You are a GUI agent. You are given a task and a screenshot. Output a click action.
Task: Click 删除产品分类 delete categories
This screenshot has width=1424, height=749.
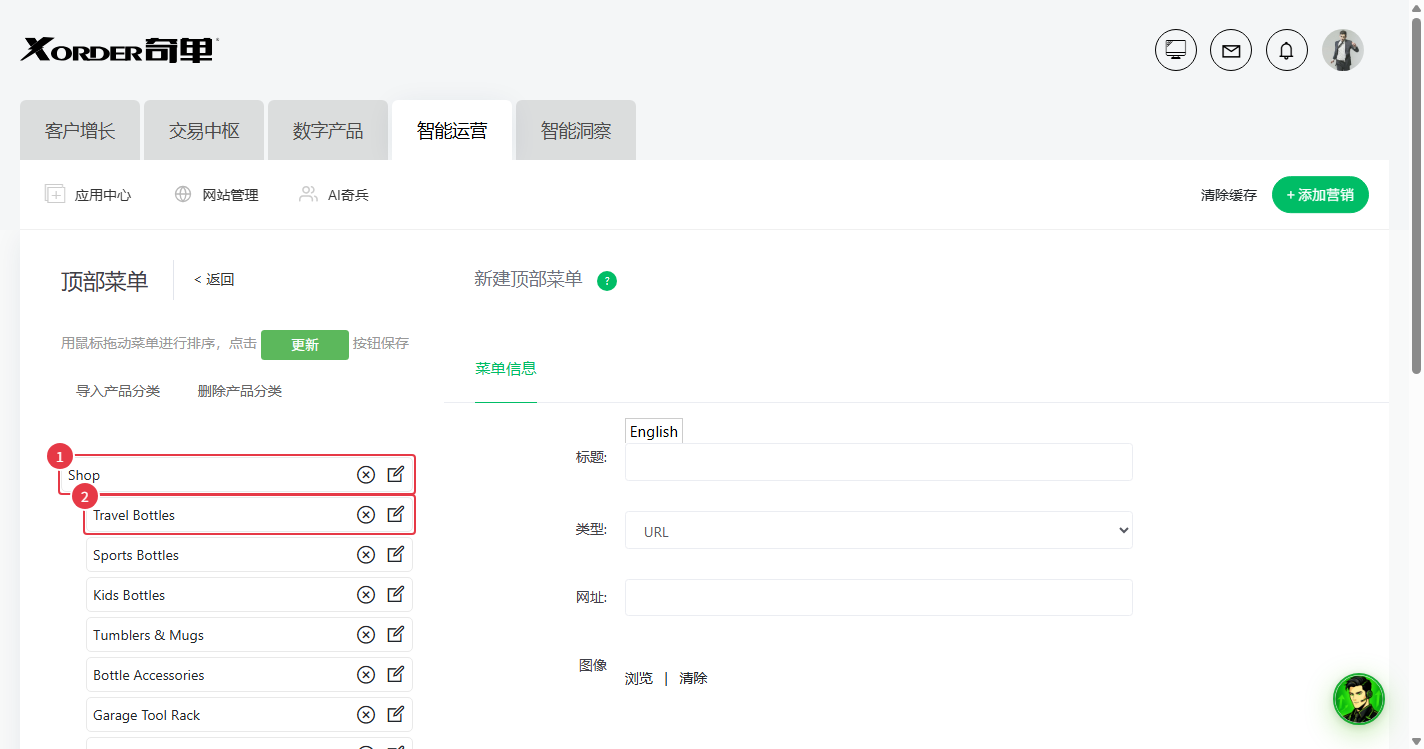click(240, 391)
